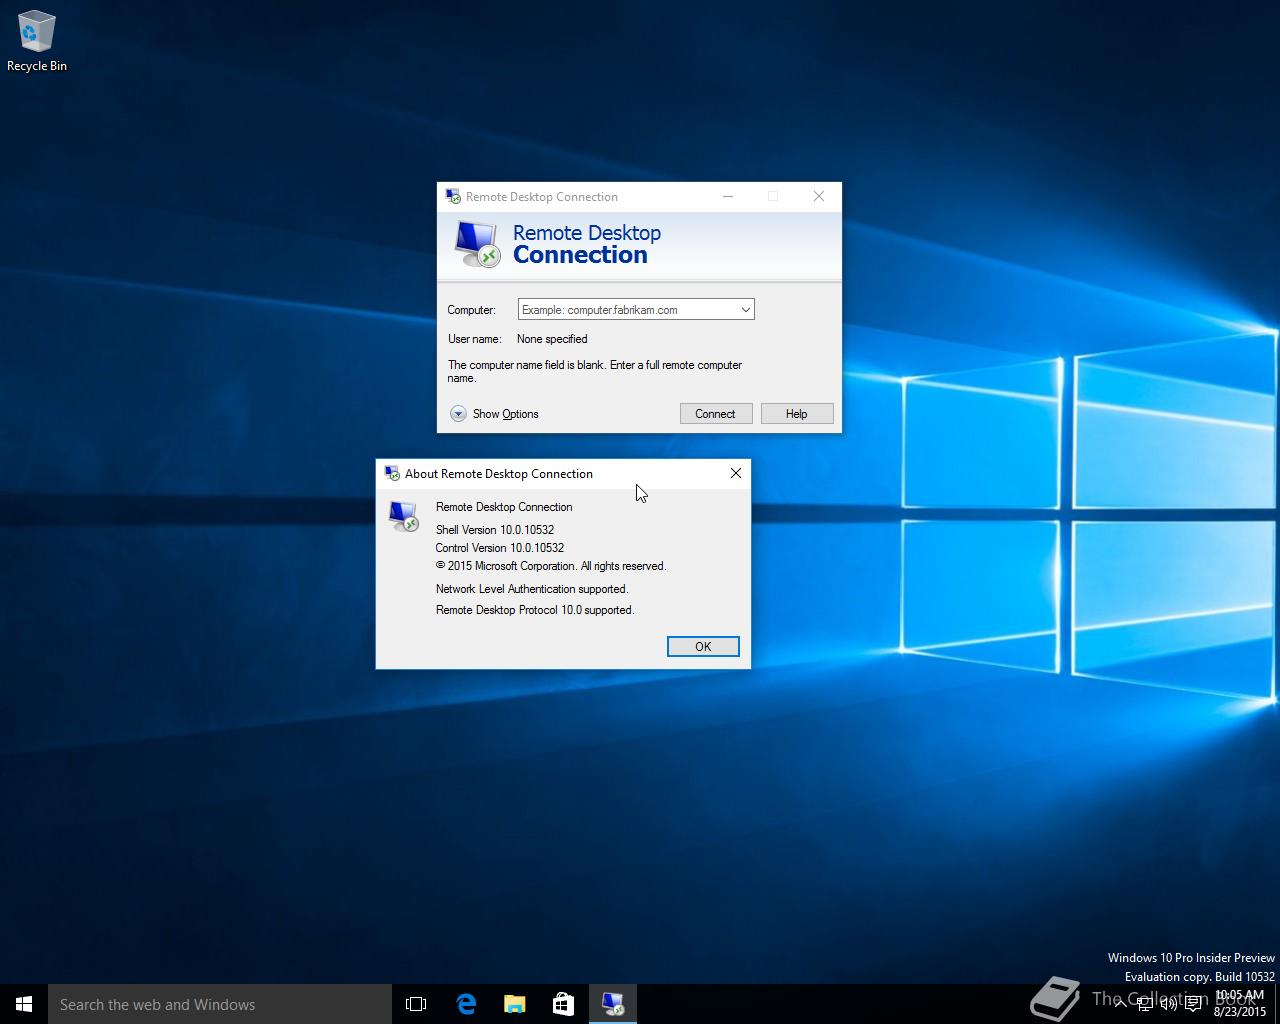1280x1024 pixels.
Task: Click the Connect button
Action: [x=716, y=414]
